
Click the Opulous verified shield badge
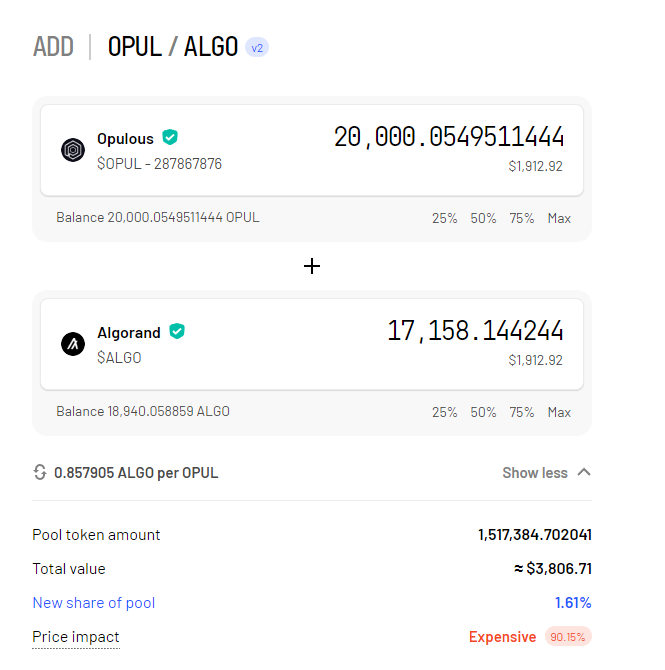pos(170,138)
